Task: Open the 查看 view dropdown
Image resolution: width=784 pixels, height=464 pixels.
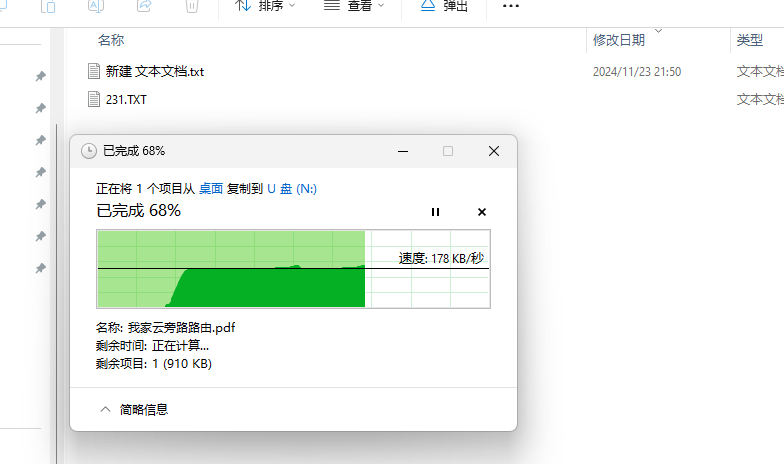Action: (x=355, y=6)
